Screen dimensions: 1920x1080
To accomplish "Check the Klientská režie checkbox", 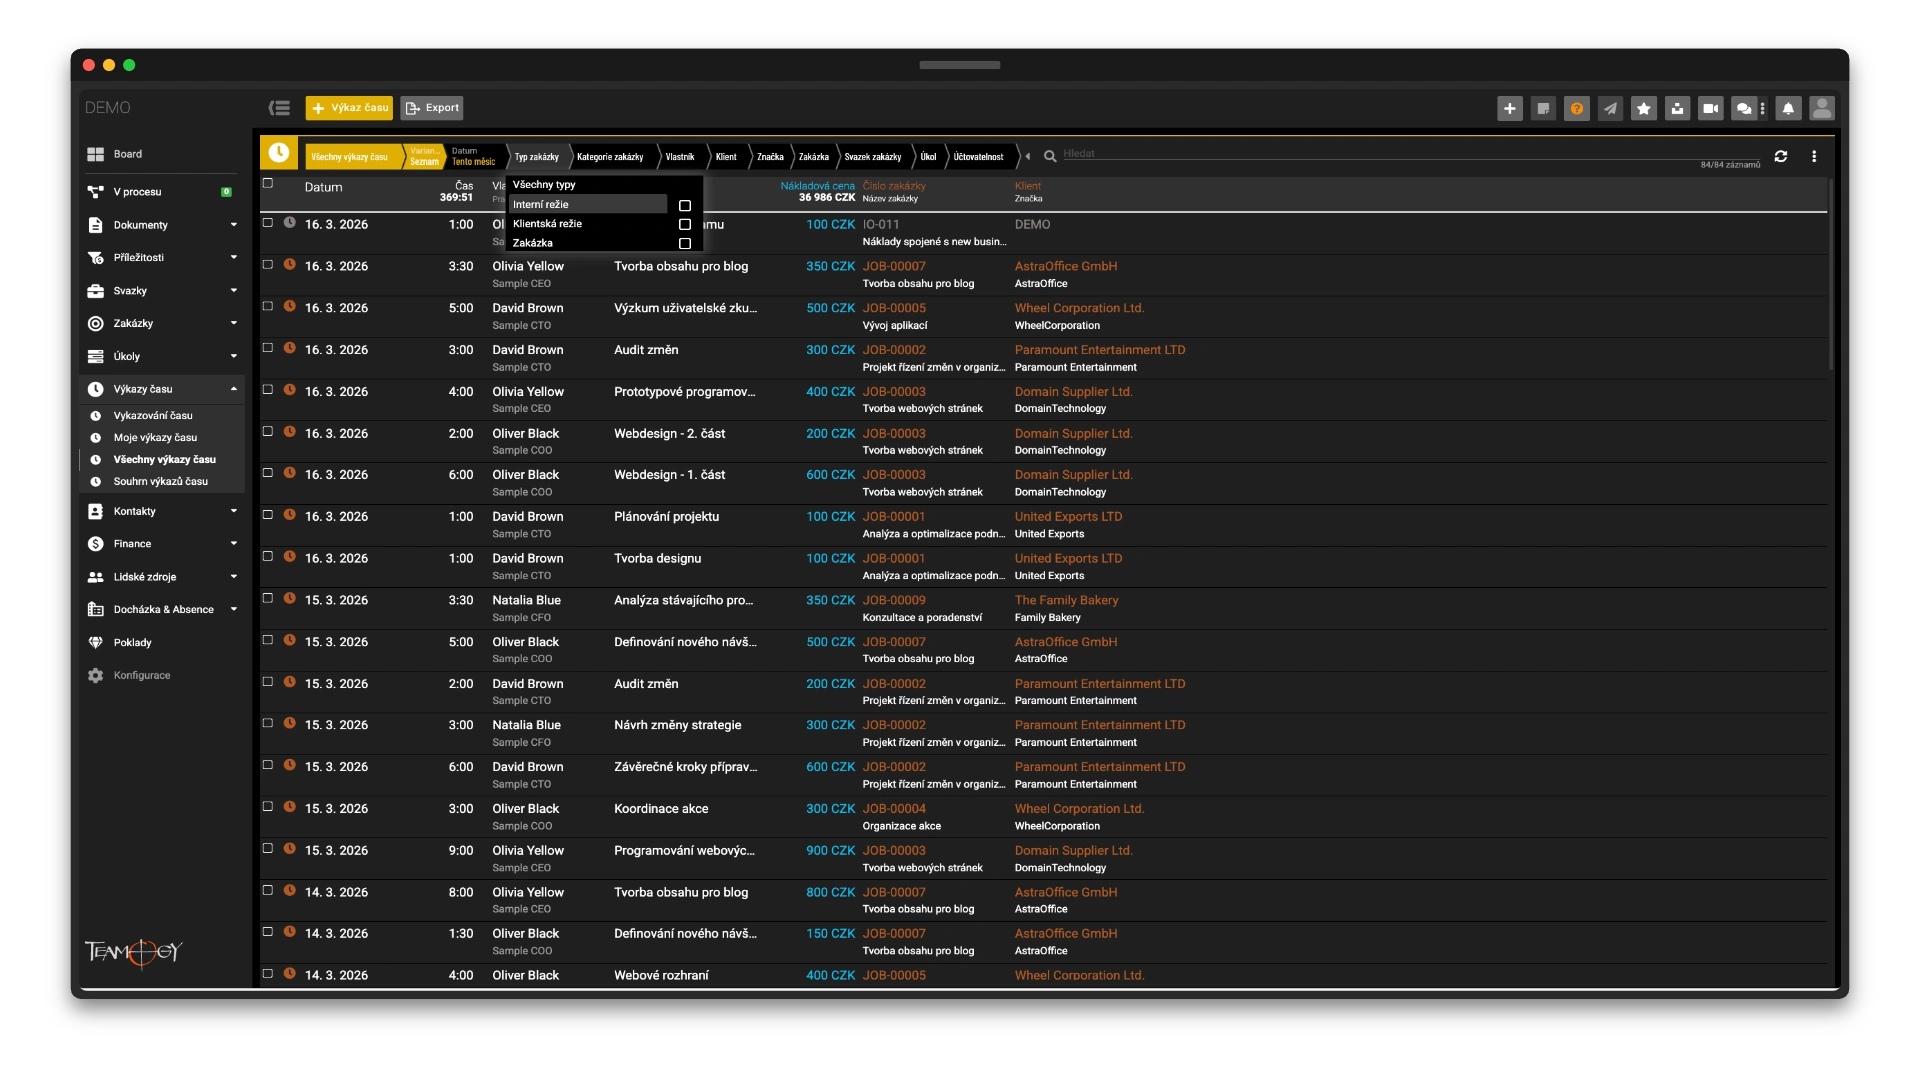I will click(685, 224).
